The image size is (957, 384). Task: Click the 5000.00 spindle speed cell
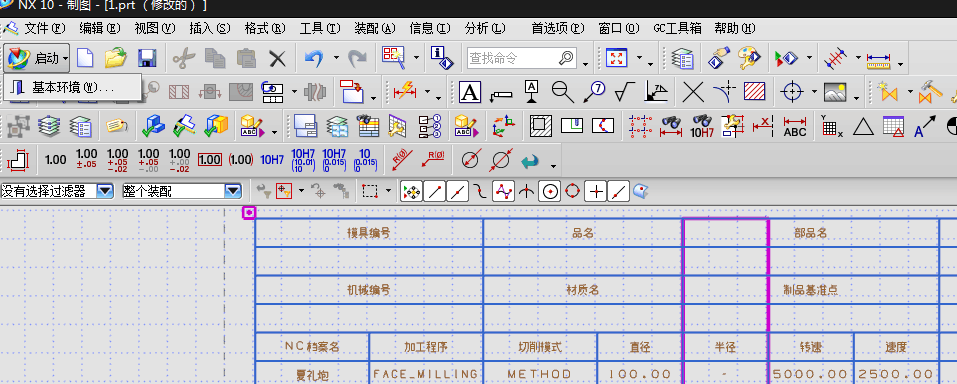tap(811, 374)
